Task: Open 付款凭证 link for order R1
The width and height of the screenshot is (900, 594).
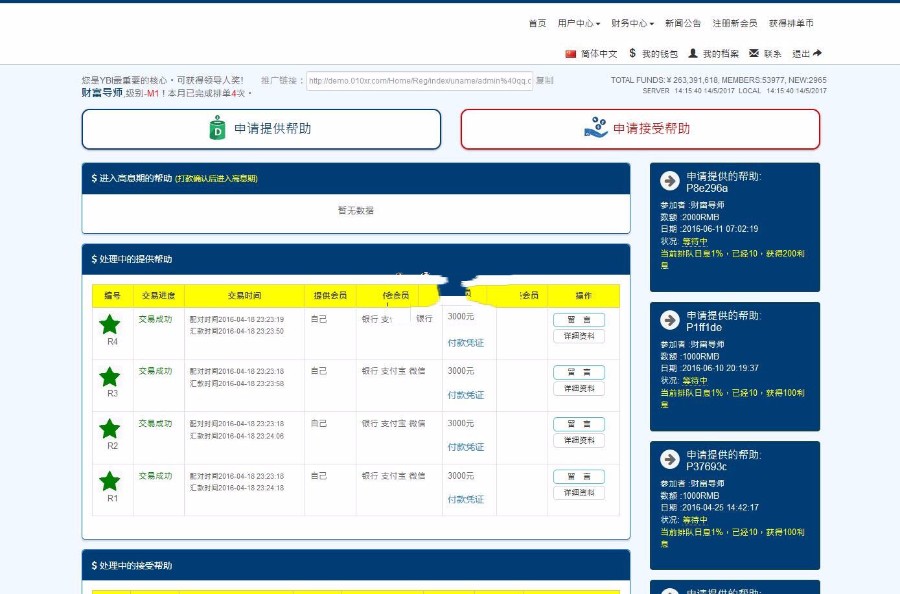Action: coord(465,499)
